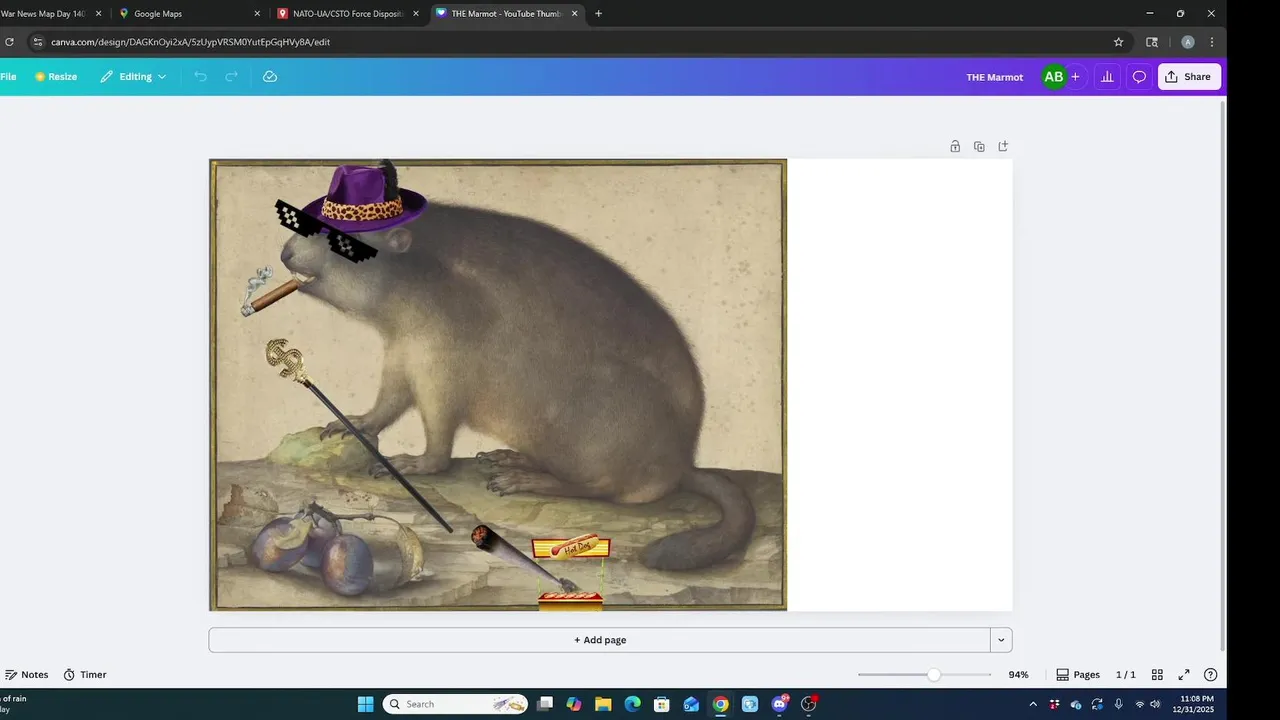
Task: Close the NATO-UA/CSTO tab
Action: click(x=416, y=14)
